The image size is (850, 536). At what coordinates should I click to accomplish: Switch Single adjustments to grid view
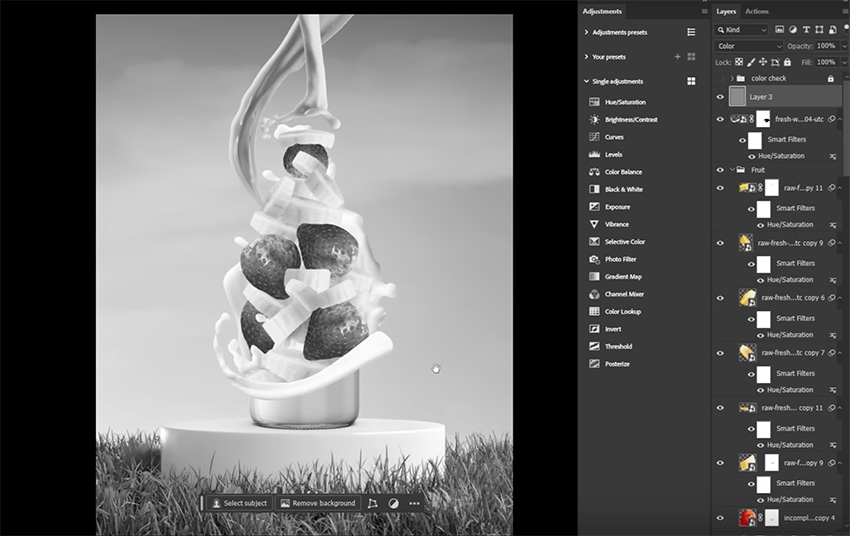691,81
